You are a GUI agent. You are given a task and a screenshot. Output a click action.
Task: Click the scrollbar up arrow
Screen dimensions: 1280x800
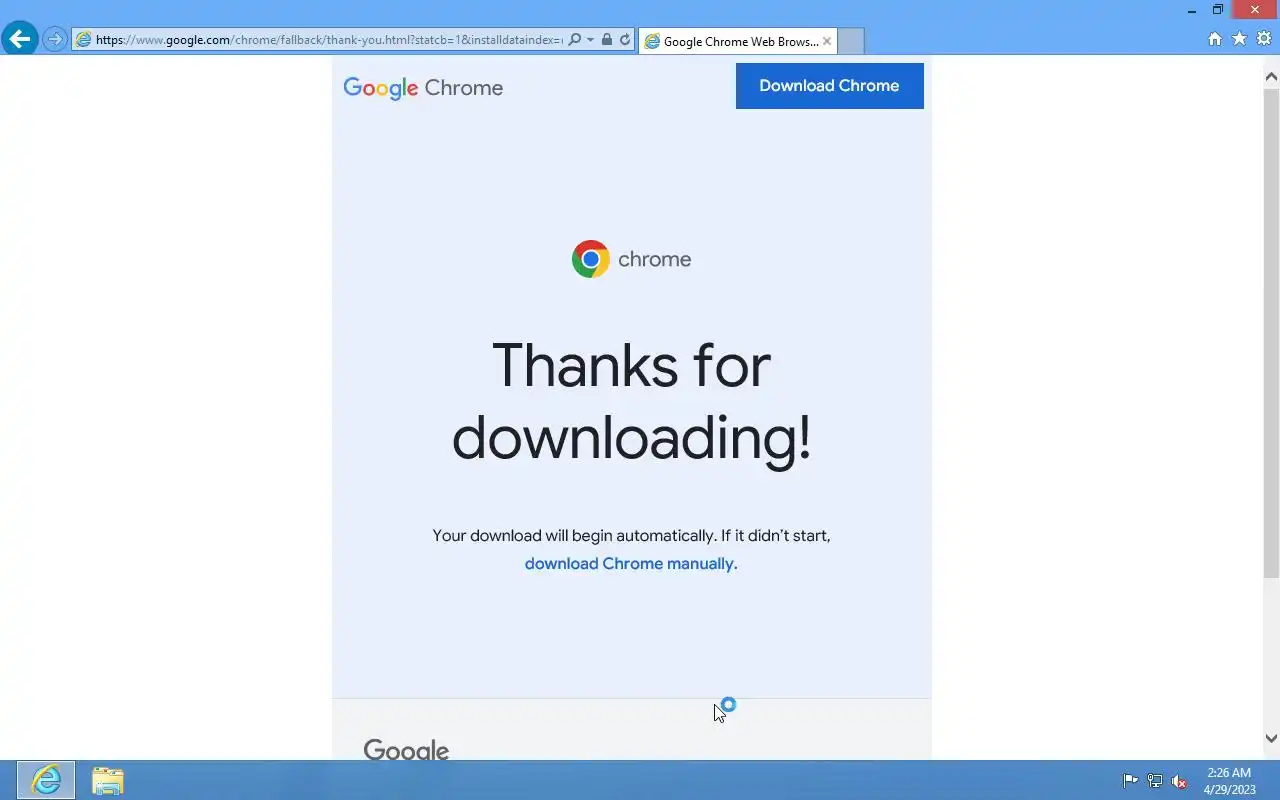tap(1271, 77)
